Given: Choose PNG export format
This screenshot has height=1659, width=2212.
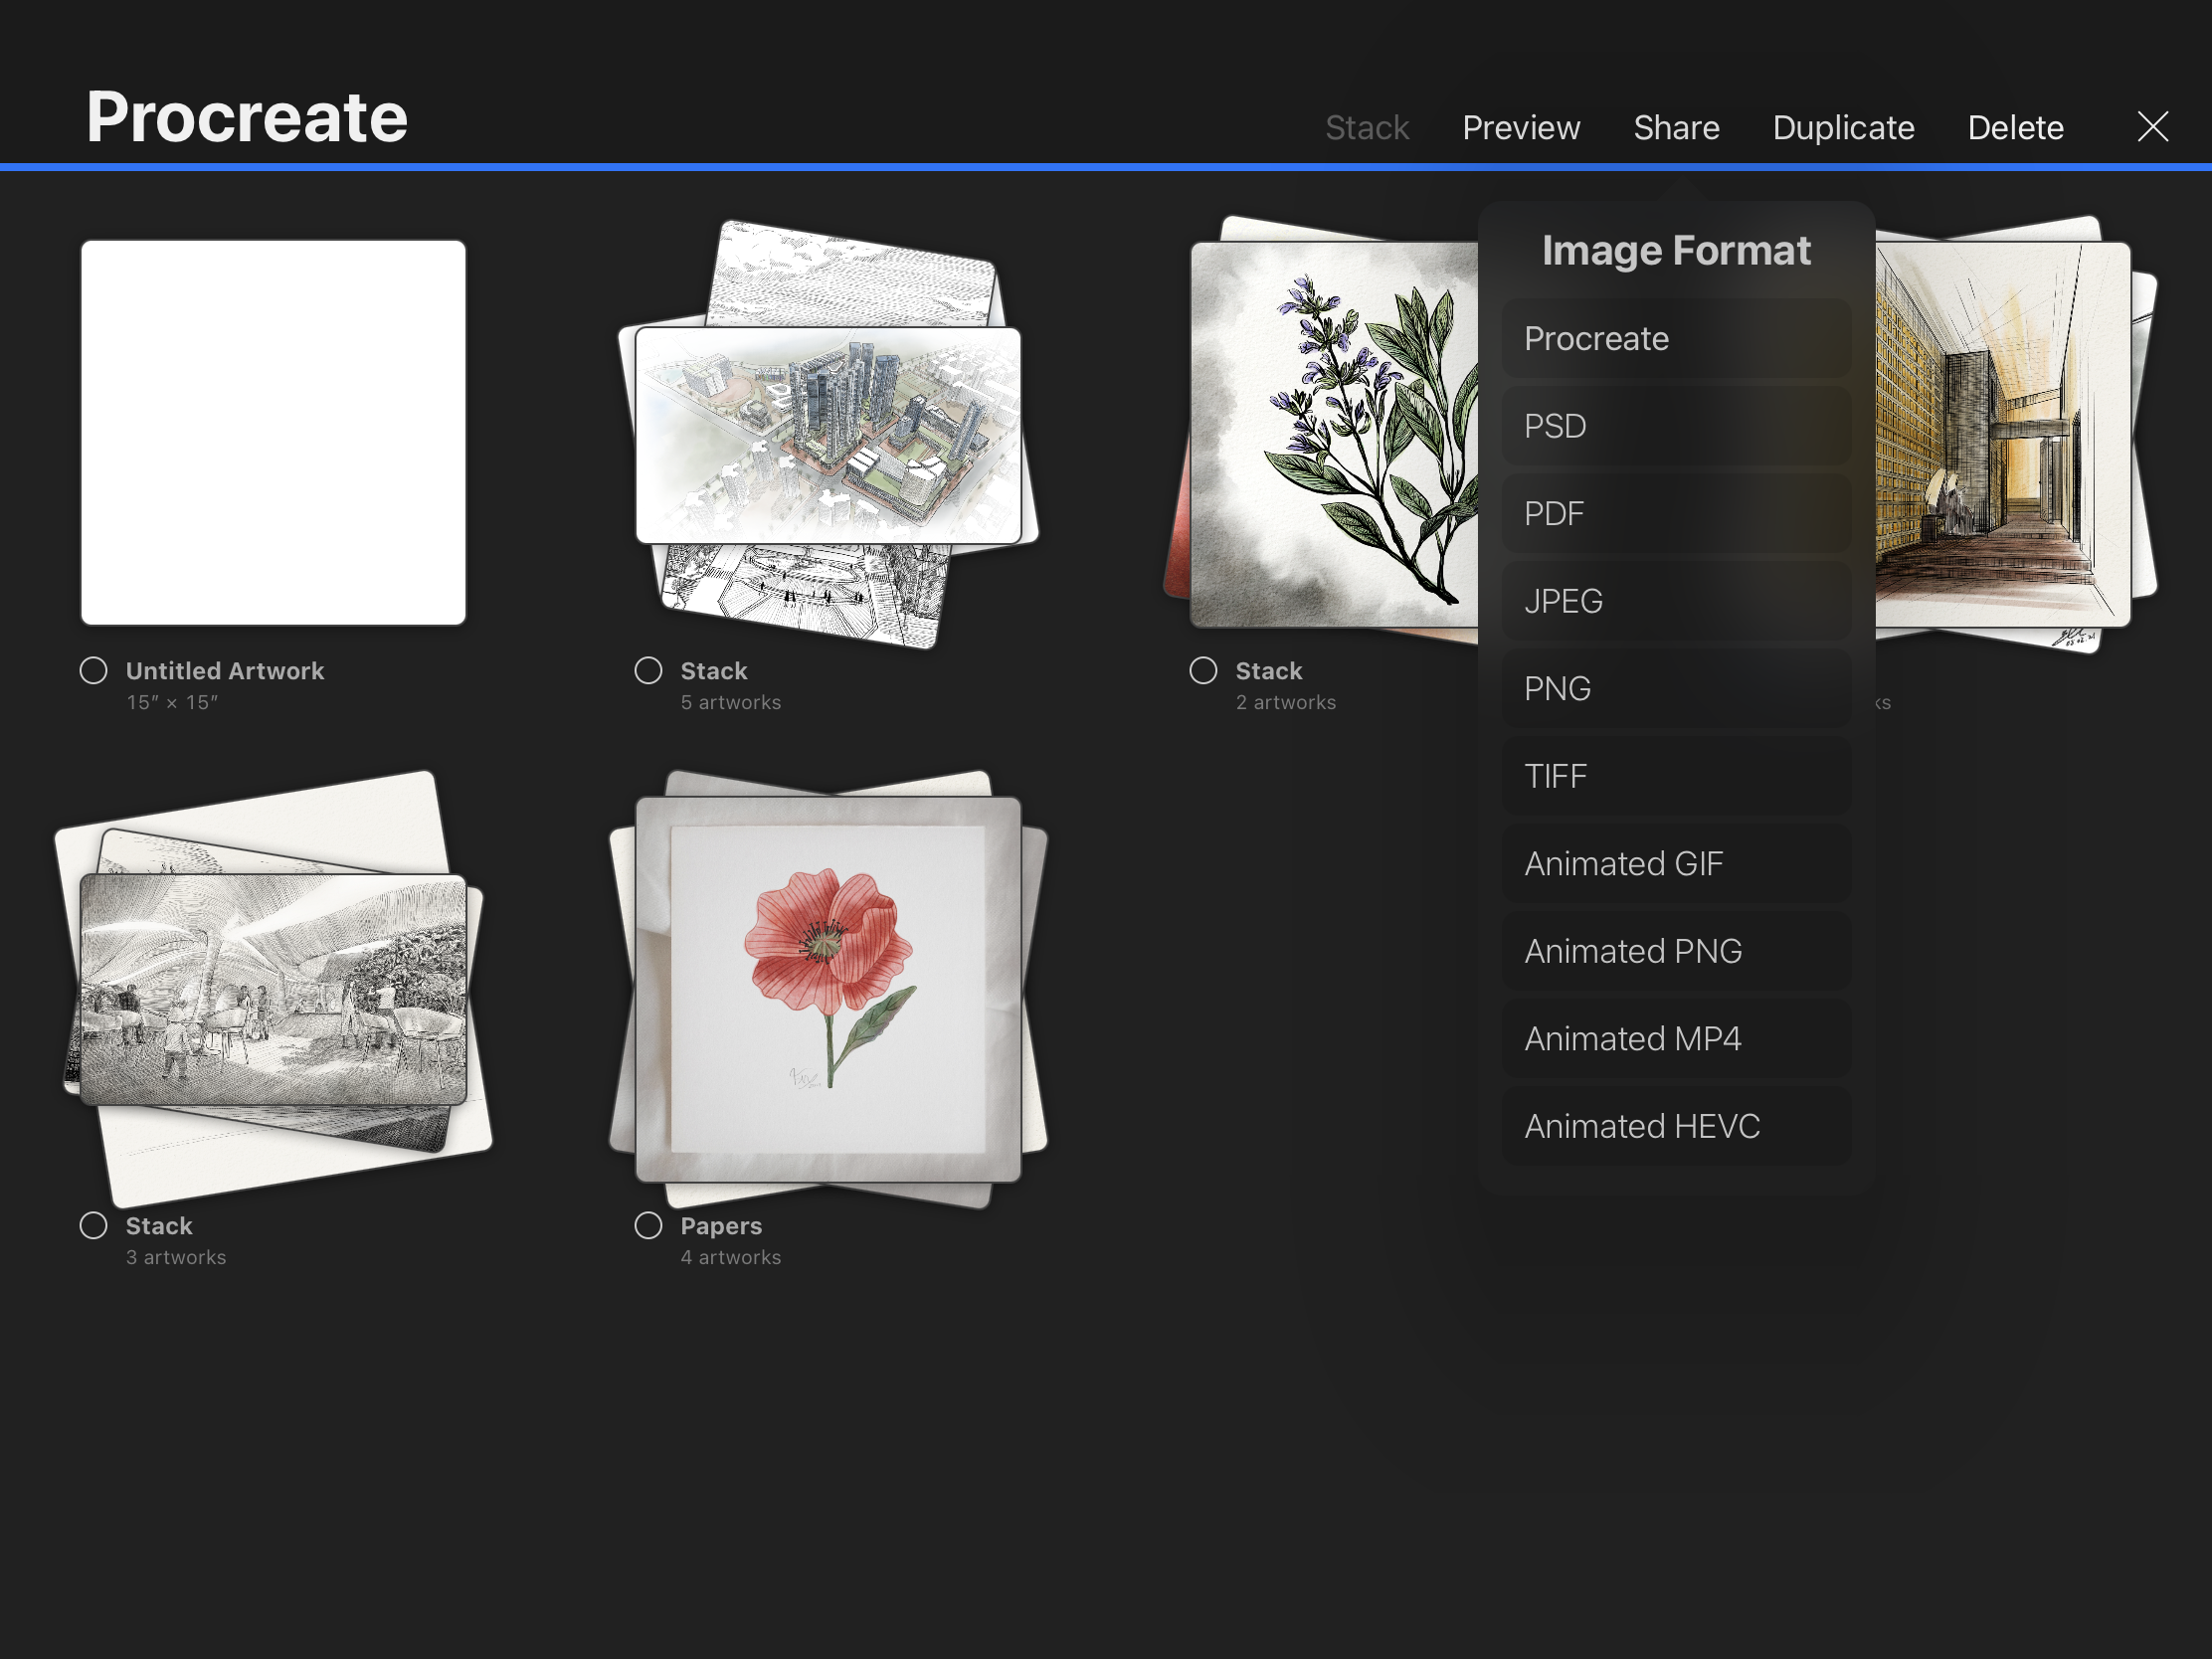Looking at the screenshot, I should pos(1676,689).
